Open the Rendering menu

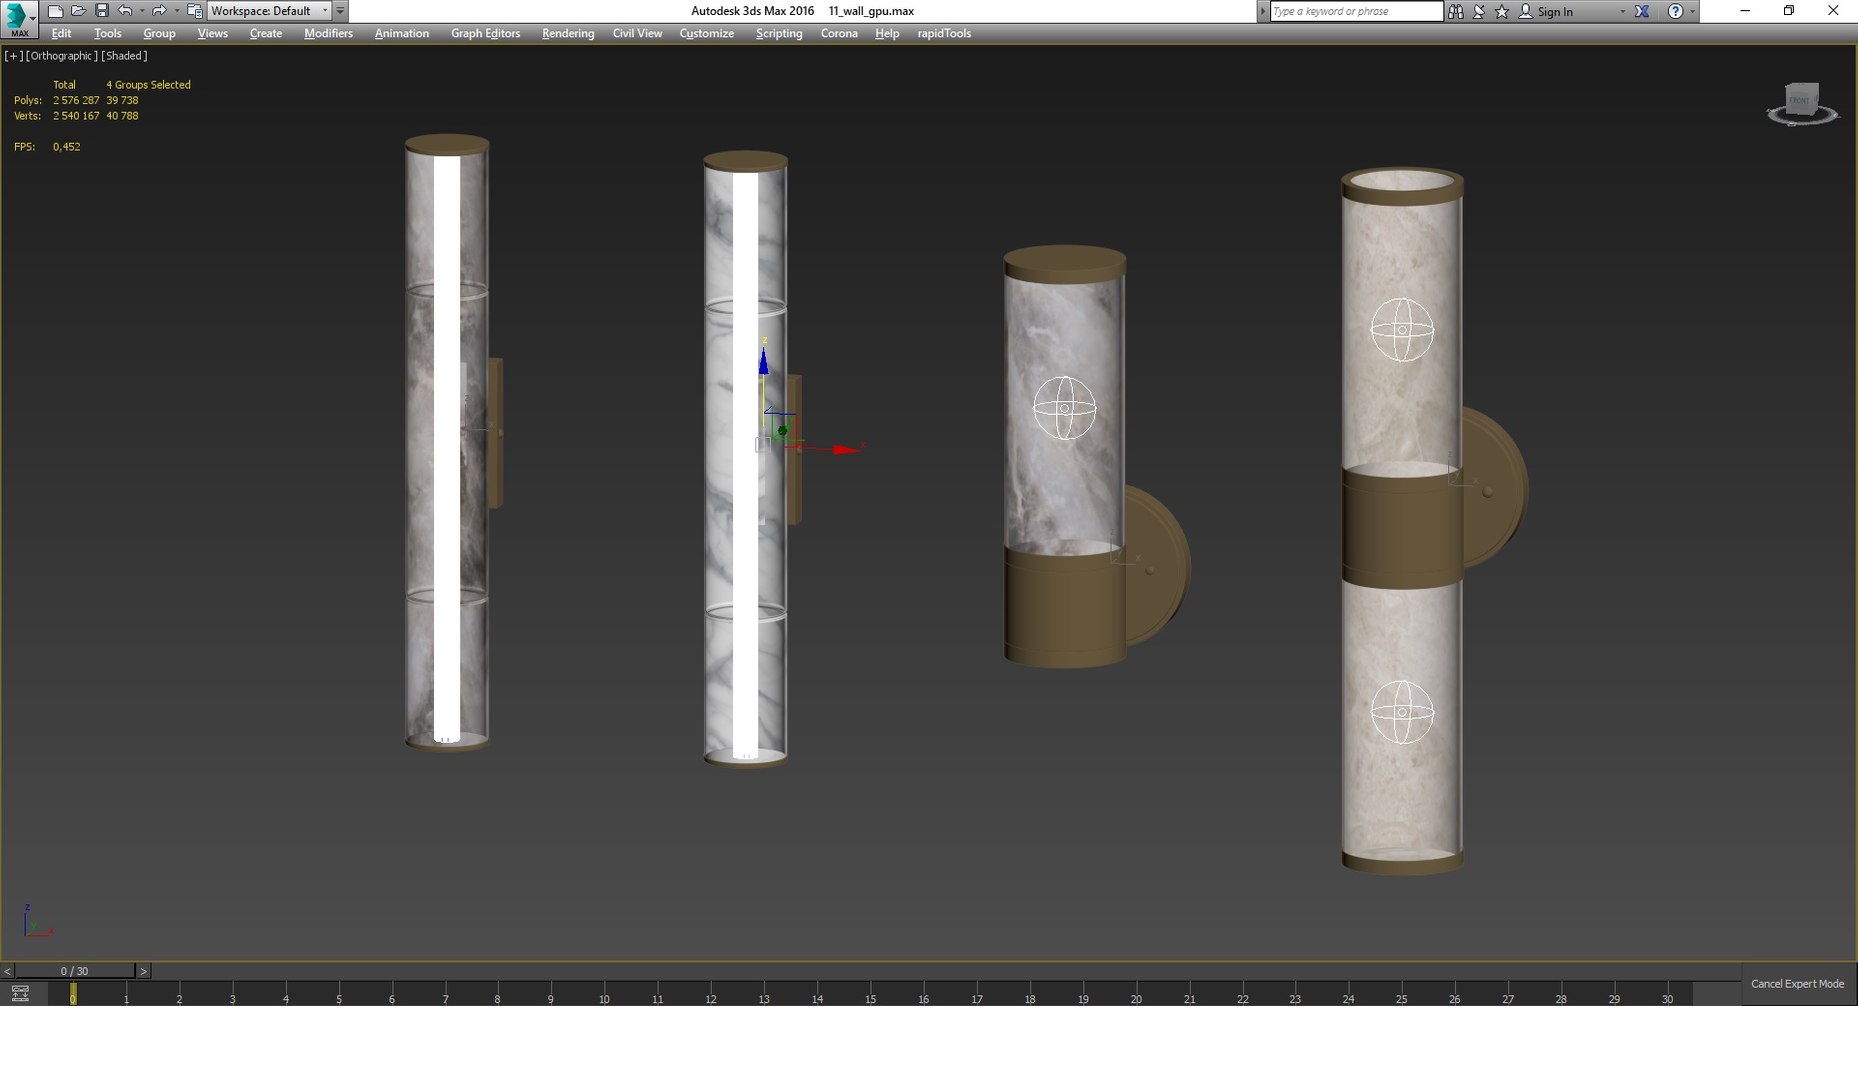coord(567,33)
